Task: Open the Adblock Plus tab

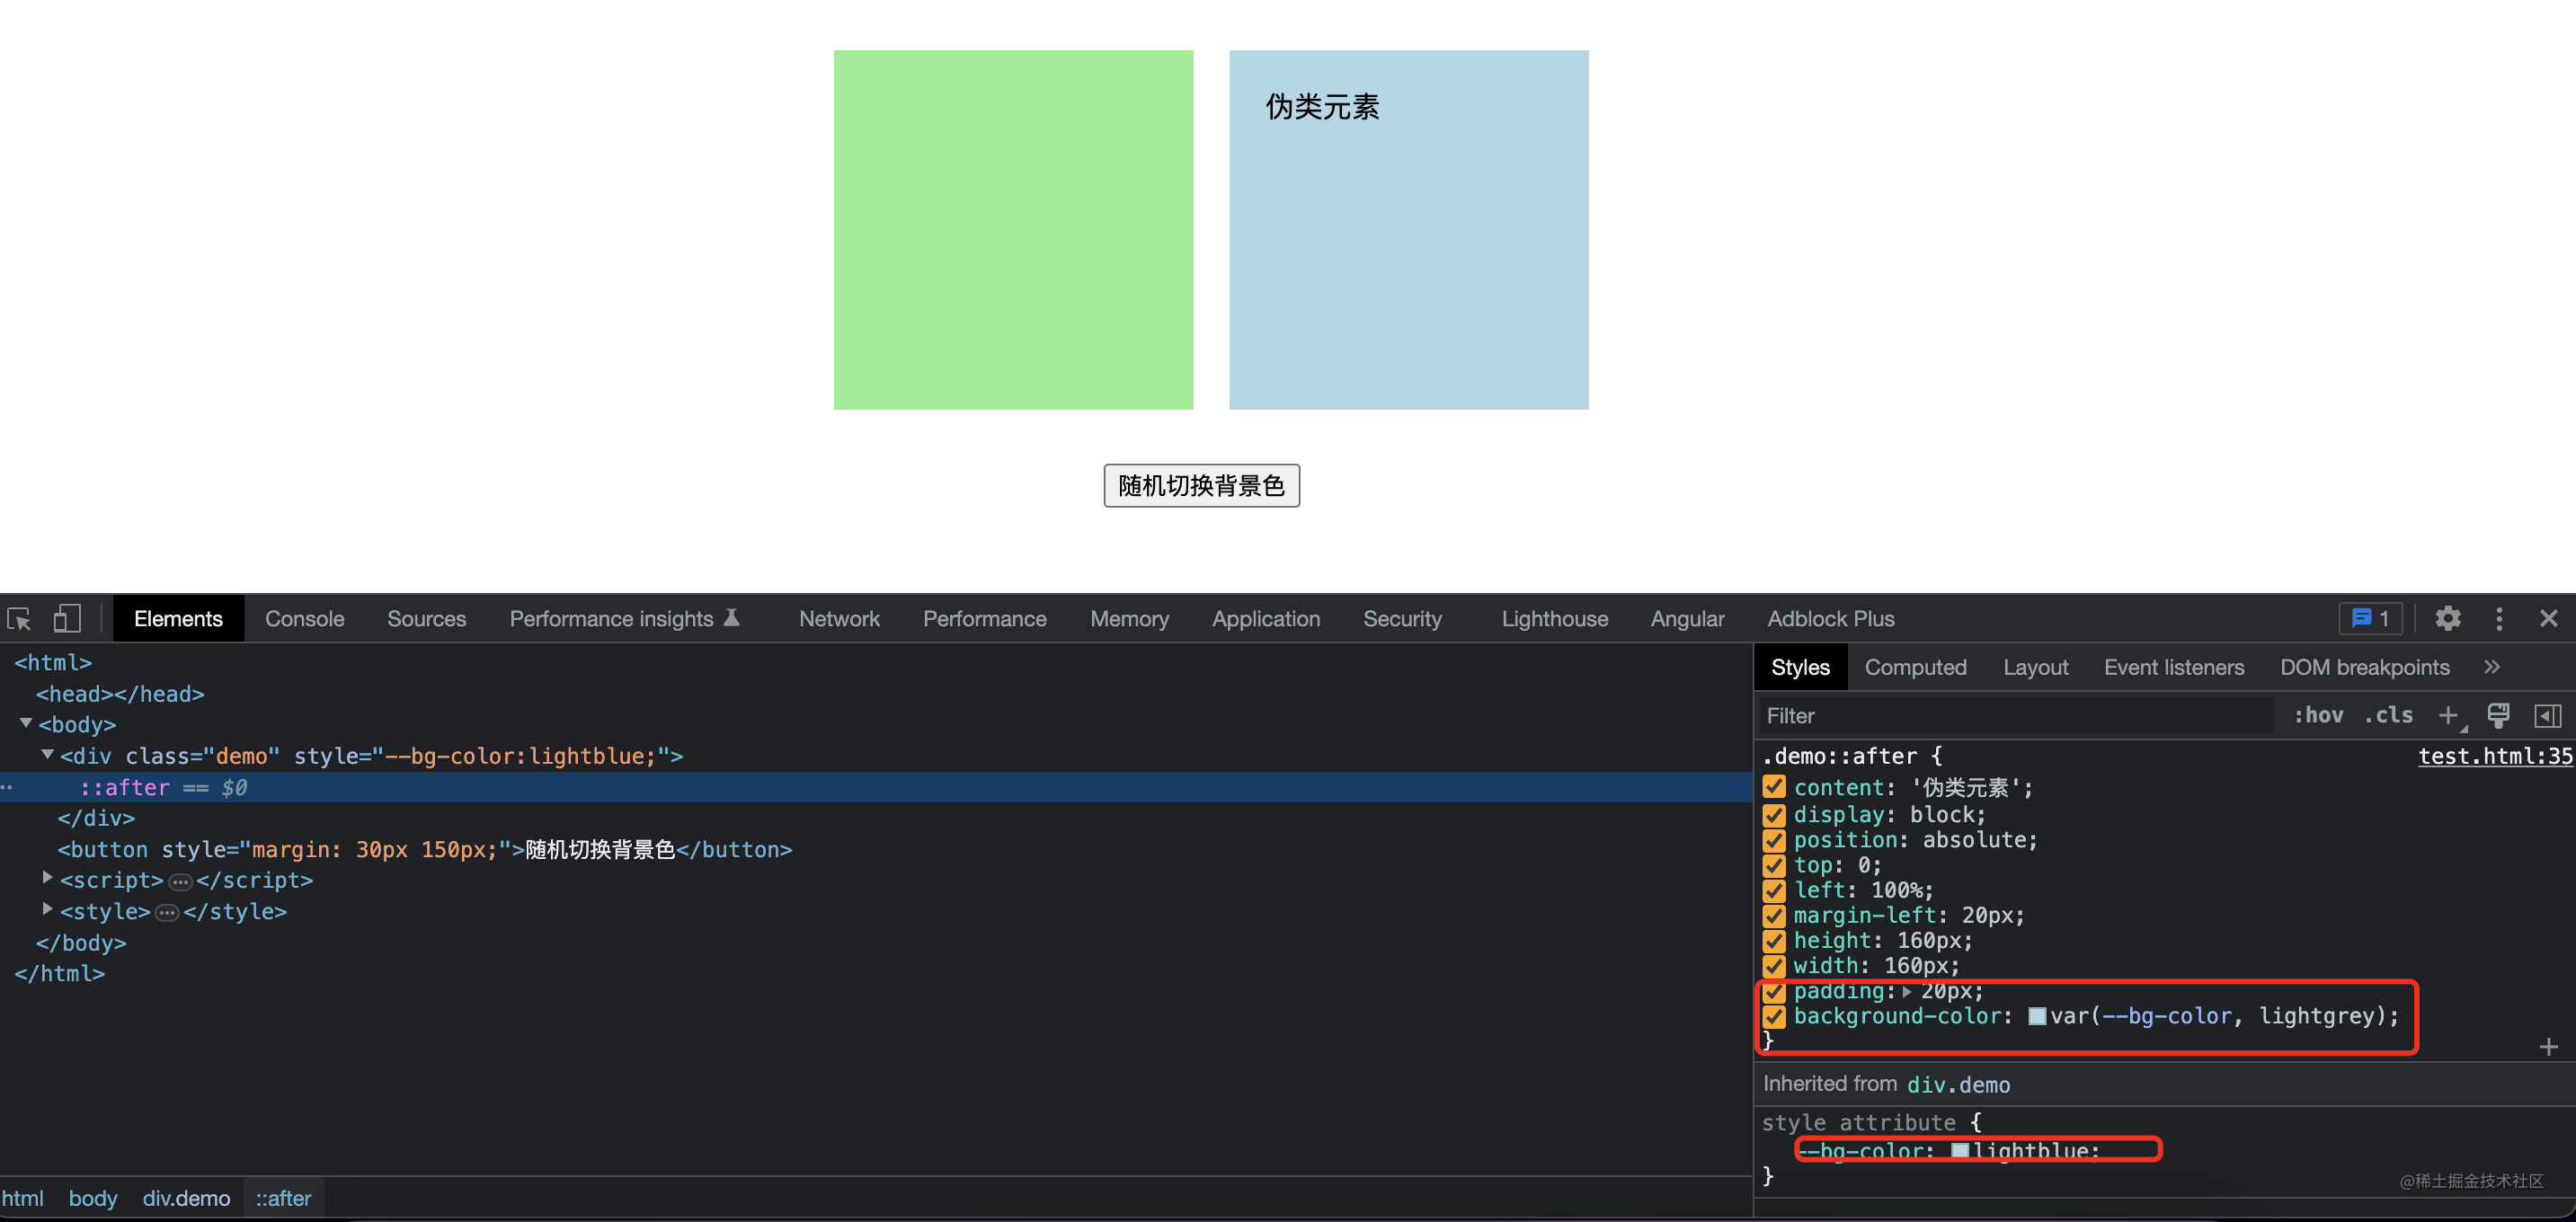Action: point(1830,619)
